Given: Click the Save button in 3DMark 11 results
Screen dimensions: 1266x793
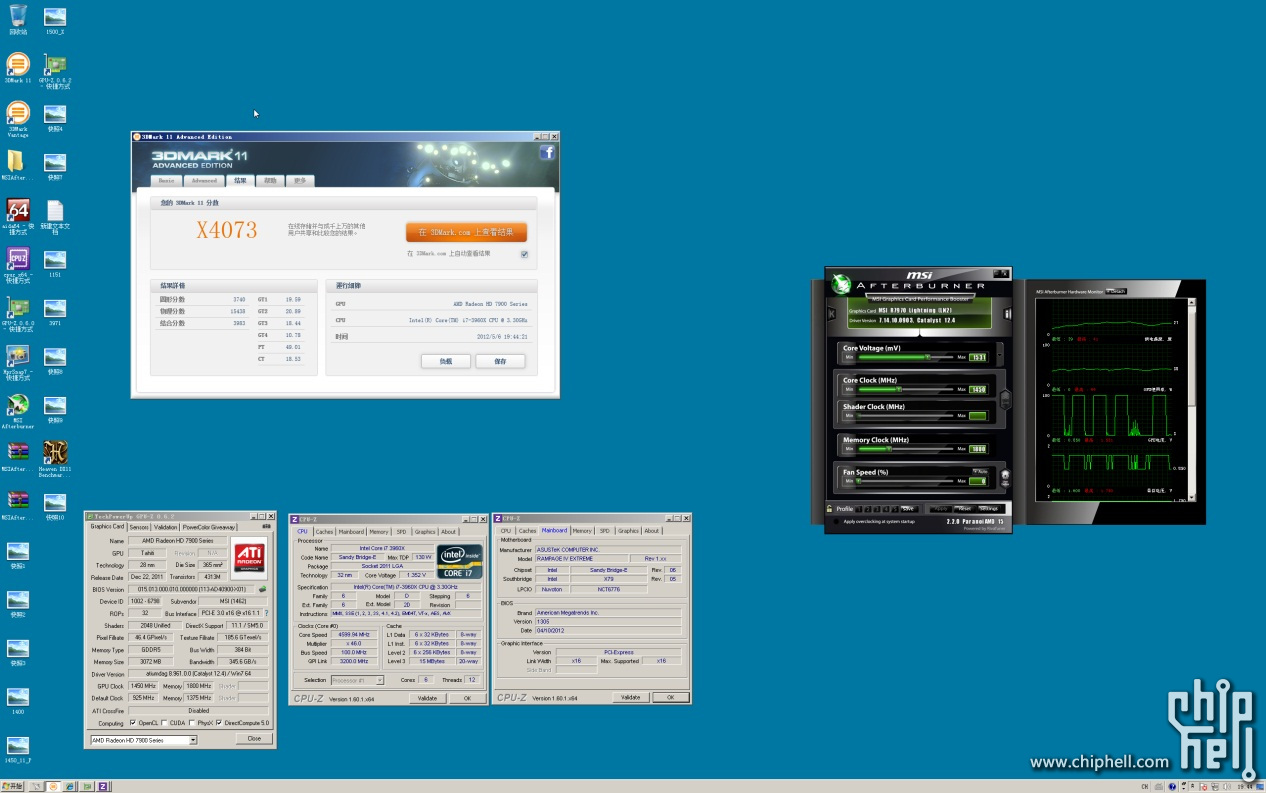Looking at the screenshot, I should tap(499, 361).
